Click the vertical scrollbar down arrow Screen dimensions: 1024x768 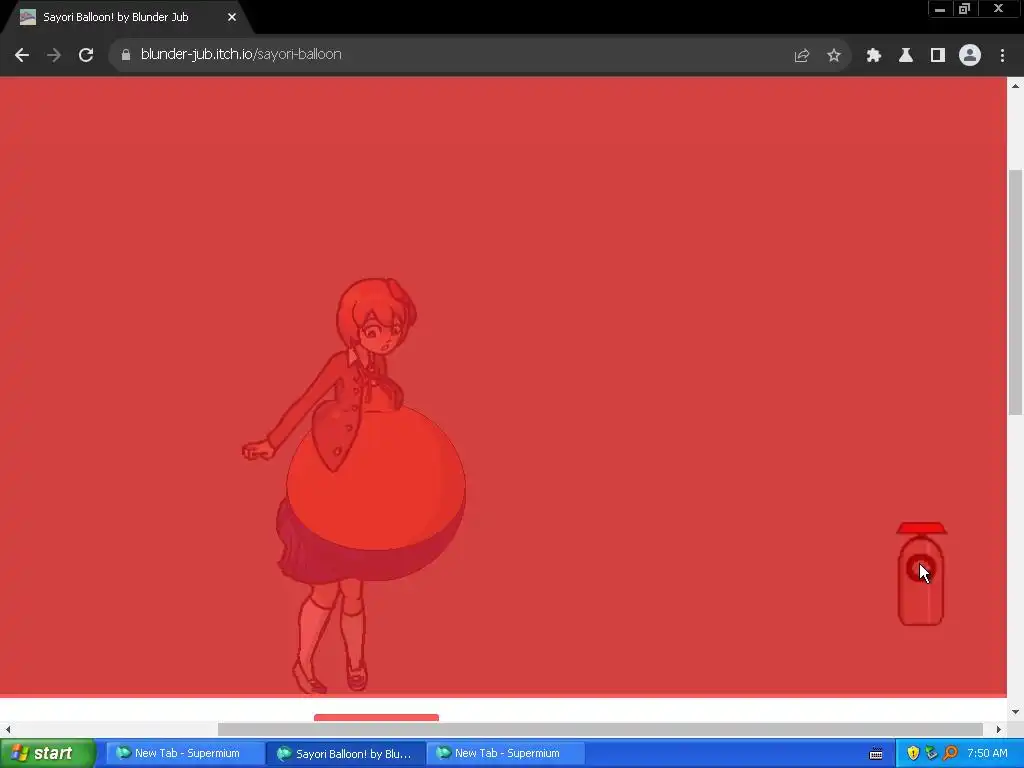click(1015, 711)
